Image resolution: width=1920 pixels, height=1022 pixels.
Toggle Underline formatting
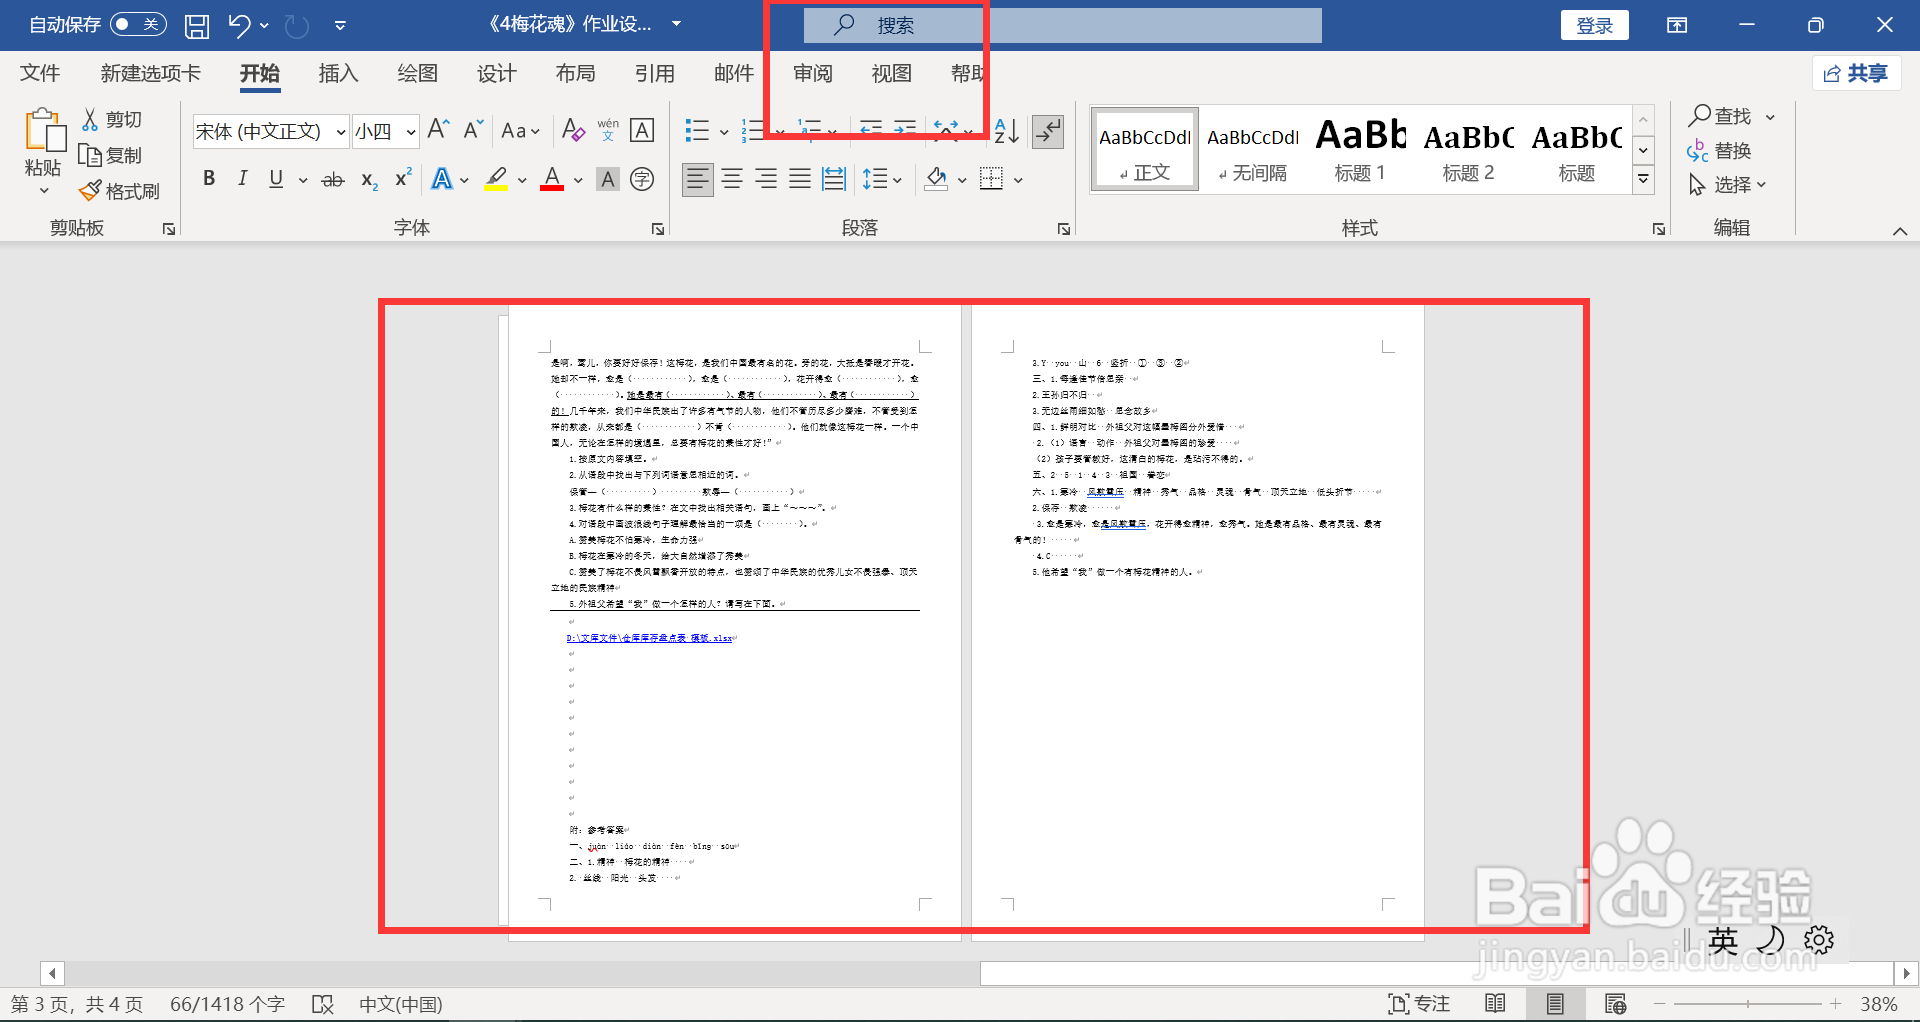(x=276, y=179)
